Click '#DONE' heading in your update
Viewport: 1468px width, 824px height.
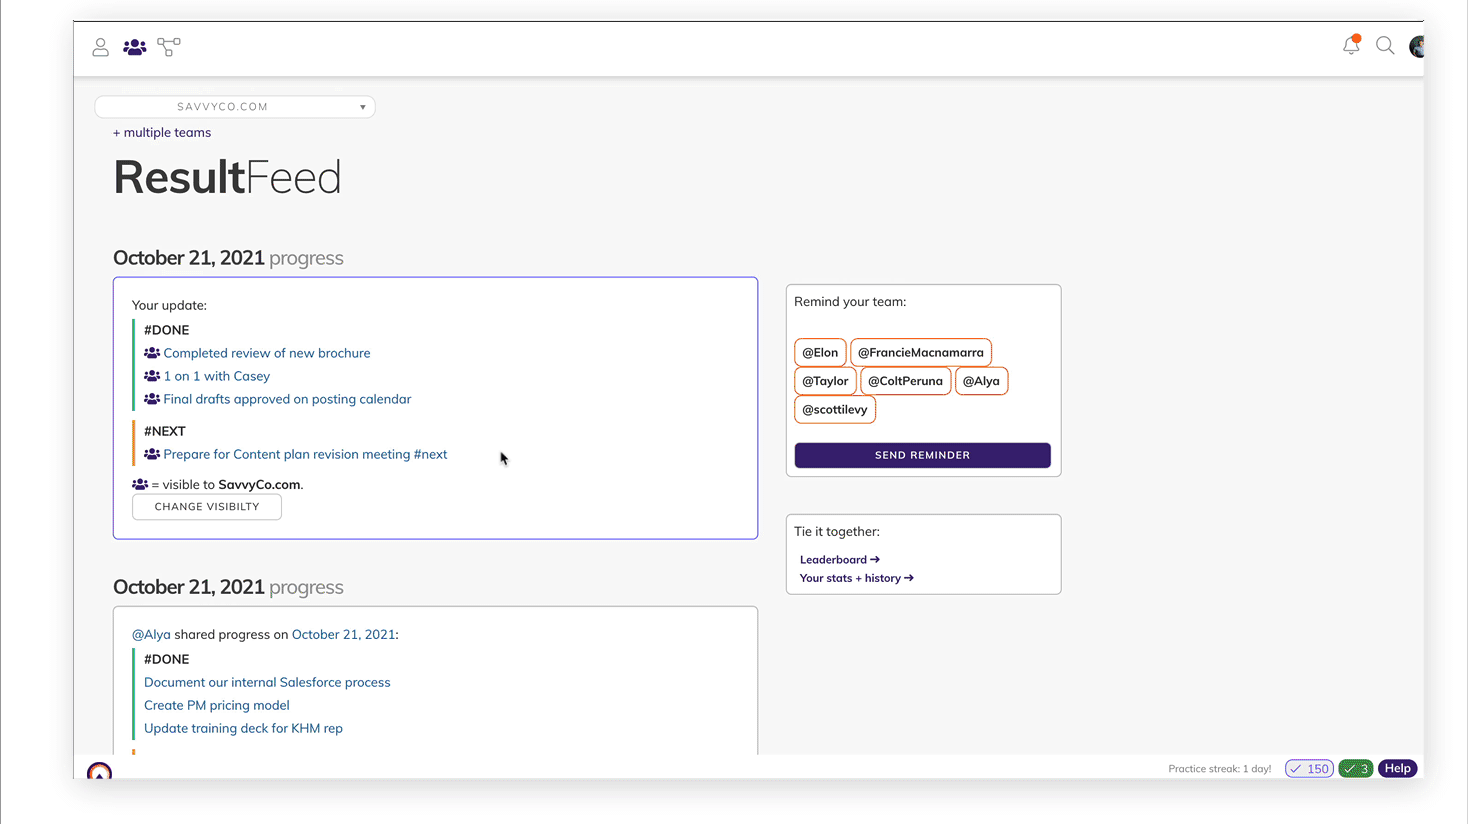click(166, 330)
